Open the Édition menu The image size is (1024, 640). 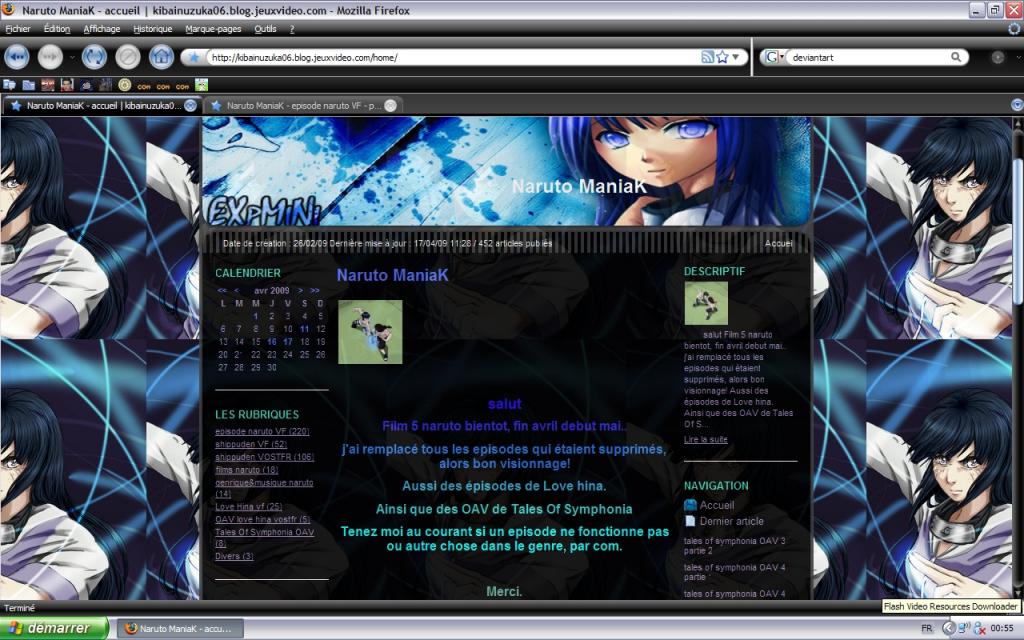(57, 29)
